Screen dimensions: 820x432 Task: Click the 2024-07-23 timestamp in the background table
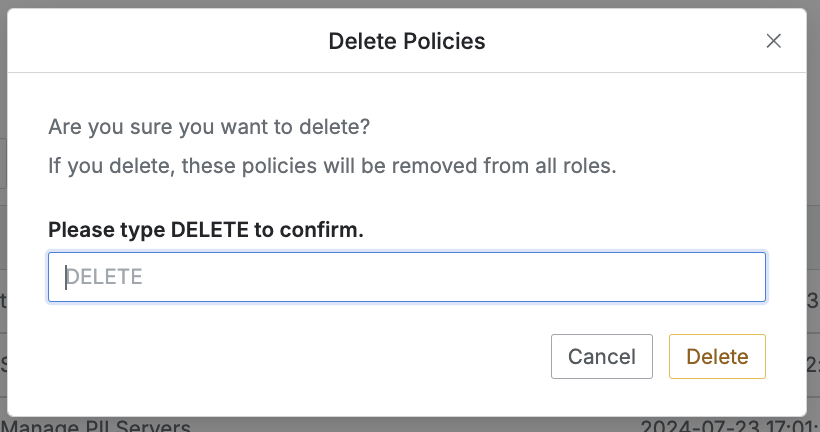pyautogui.click(x=730, y=426)
